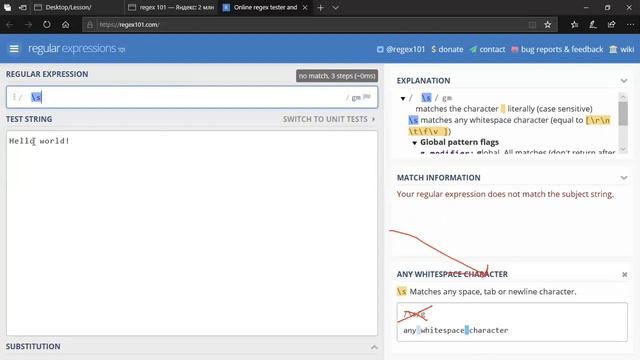Click the donate link

coord(447,49)
